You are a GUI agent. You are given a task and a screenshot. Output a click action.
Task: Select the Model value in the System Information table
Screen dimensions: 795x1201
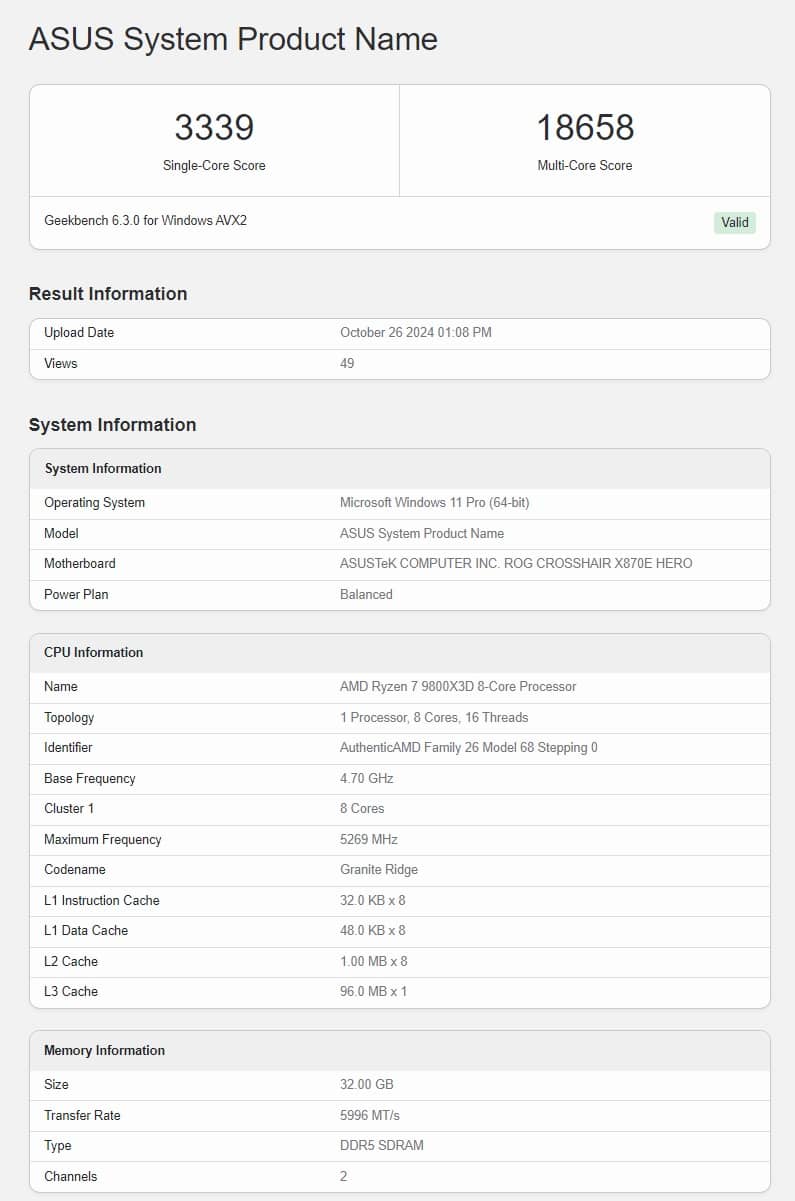click(422, 533)
